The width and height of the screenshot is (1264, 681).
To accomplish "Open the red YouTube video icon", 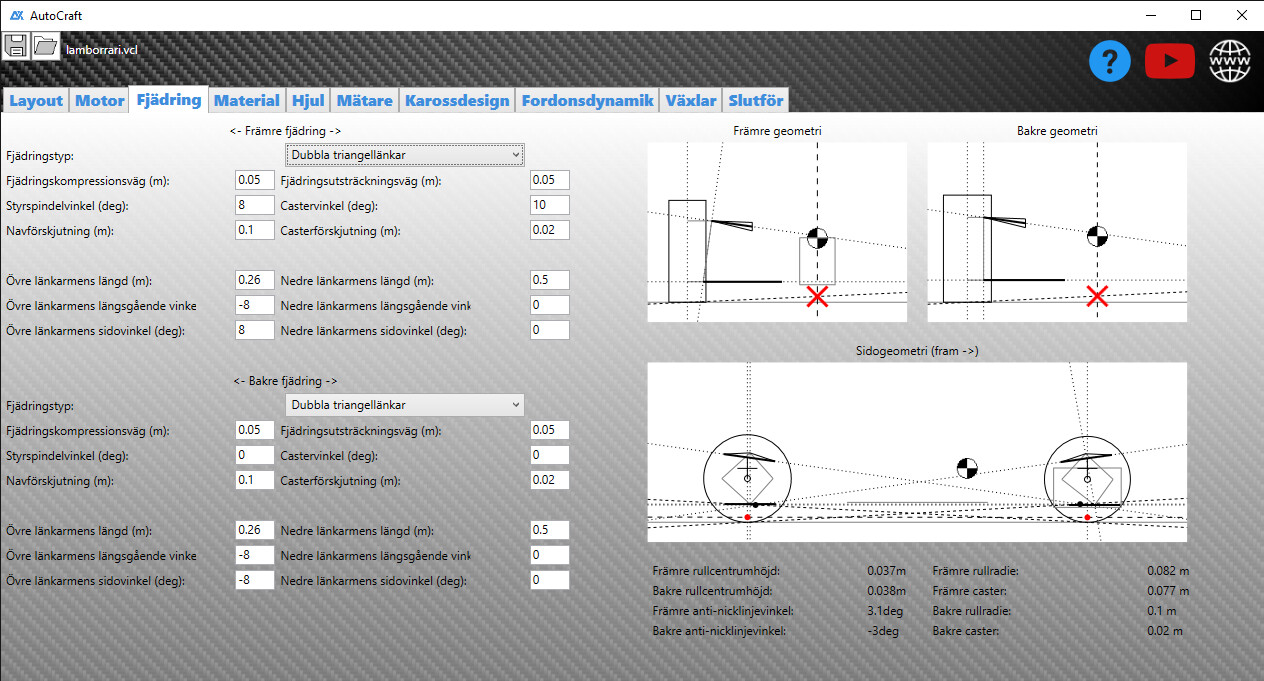I will coord(1169,62).
